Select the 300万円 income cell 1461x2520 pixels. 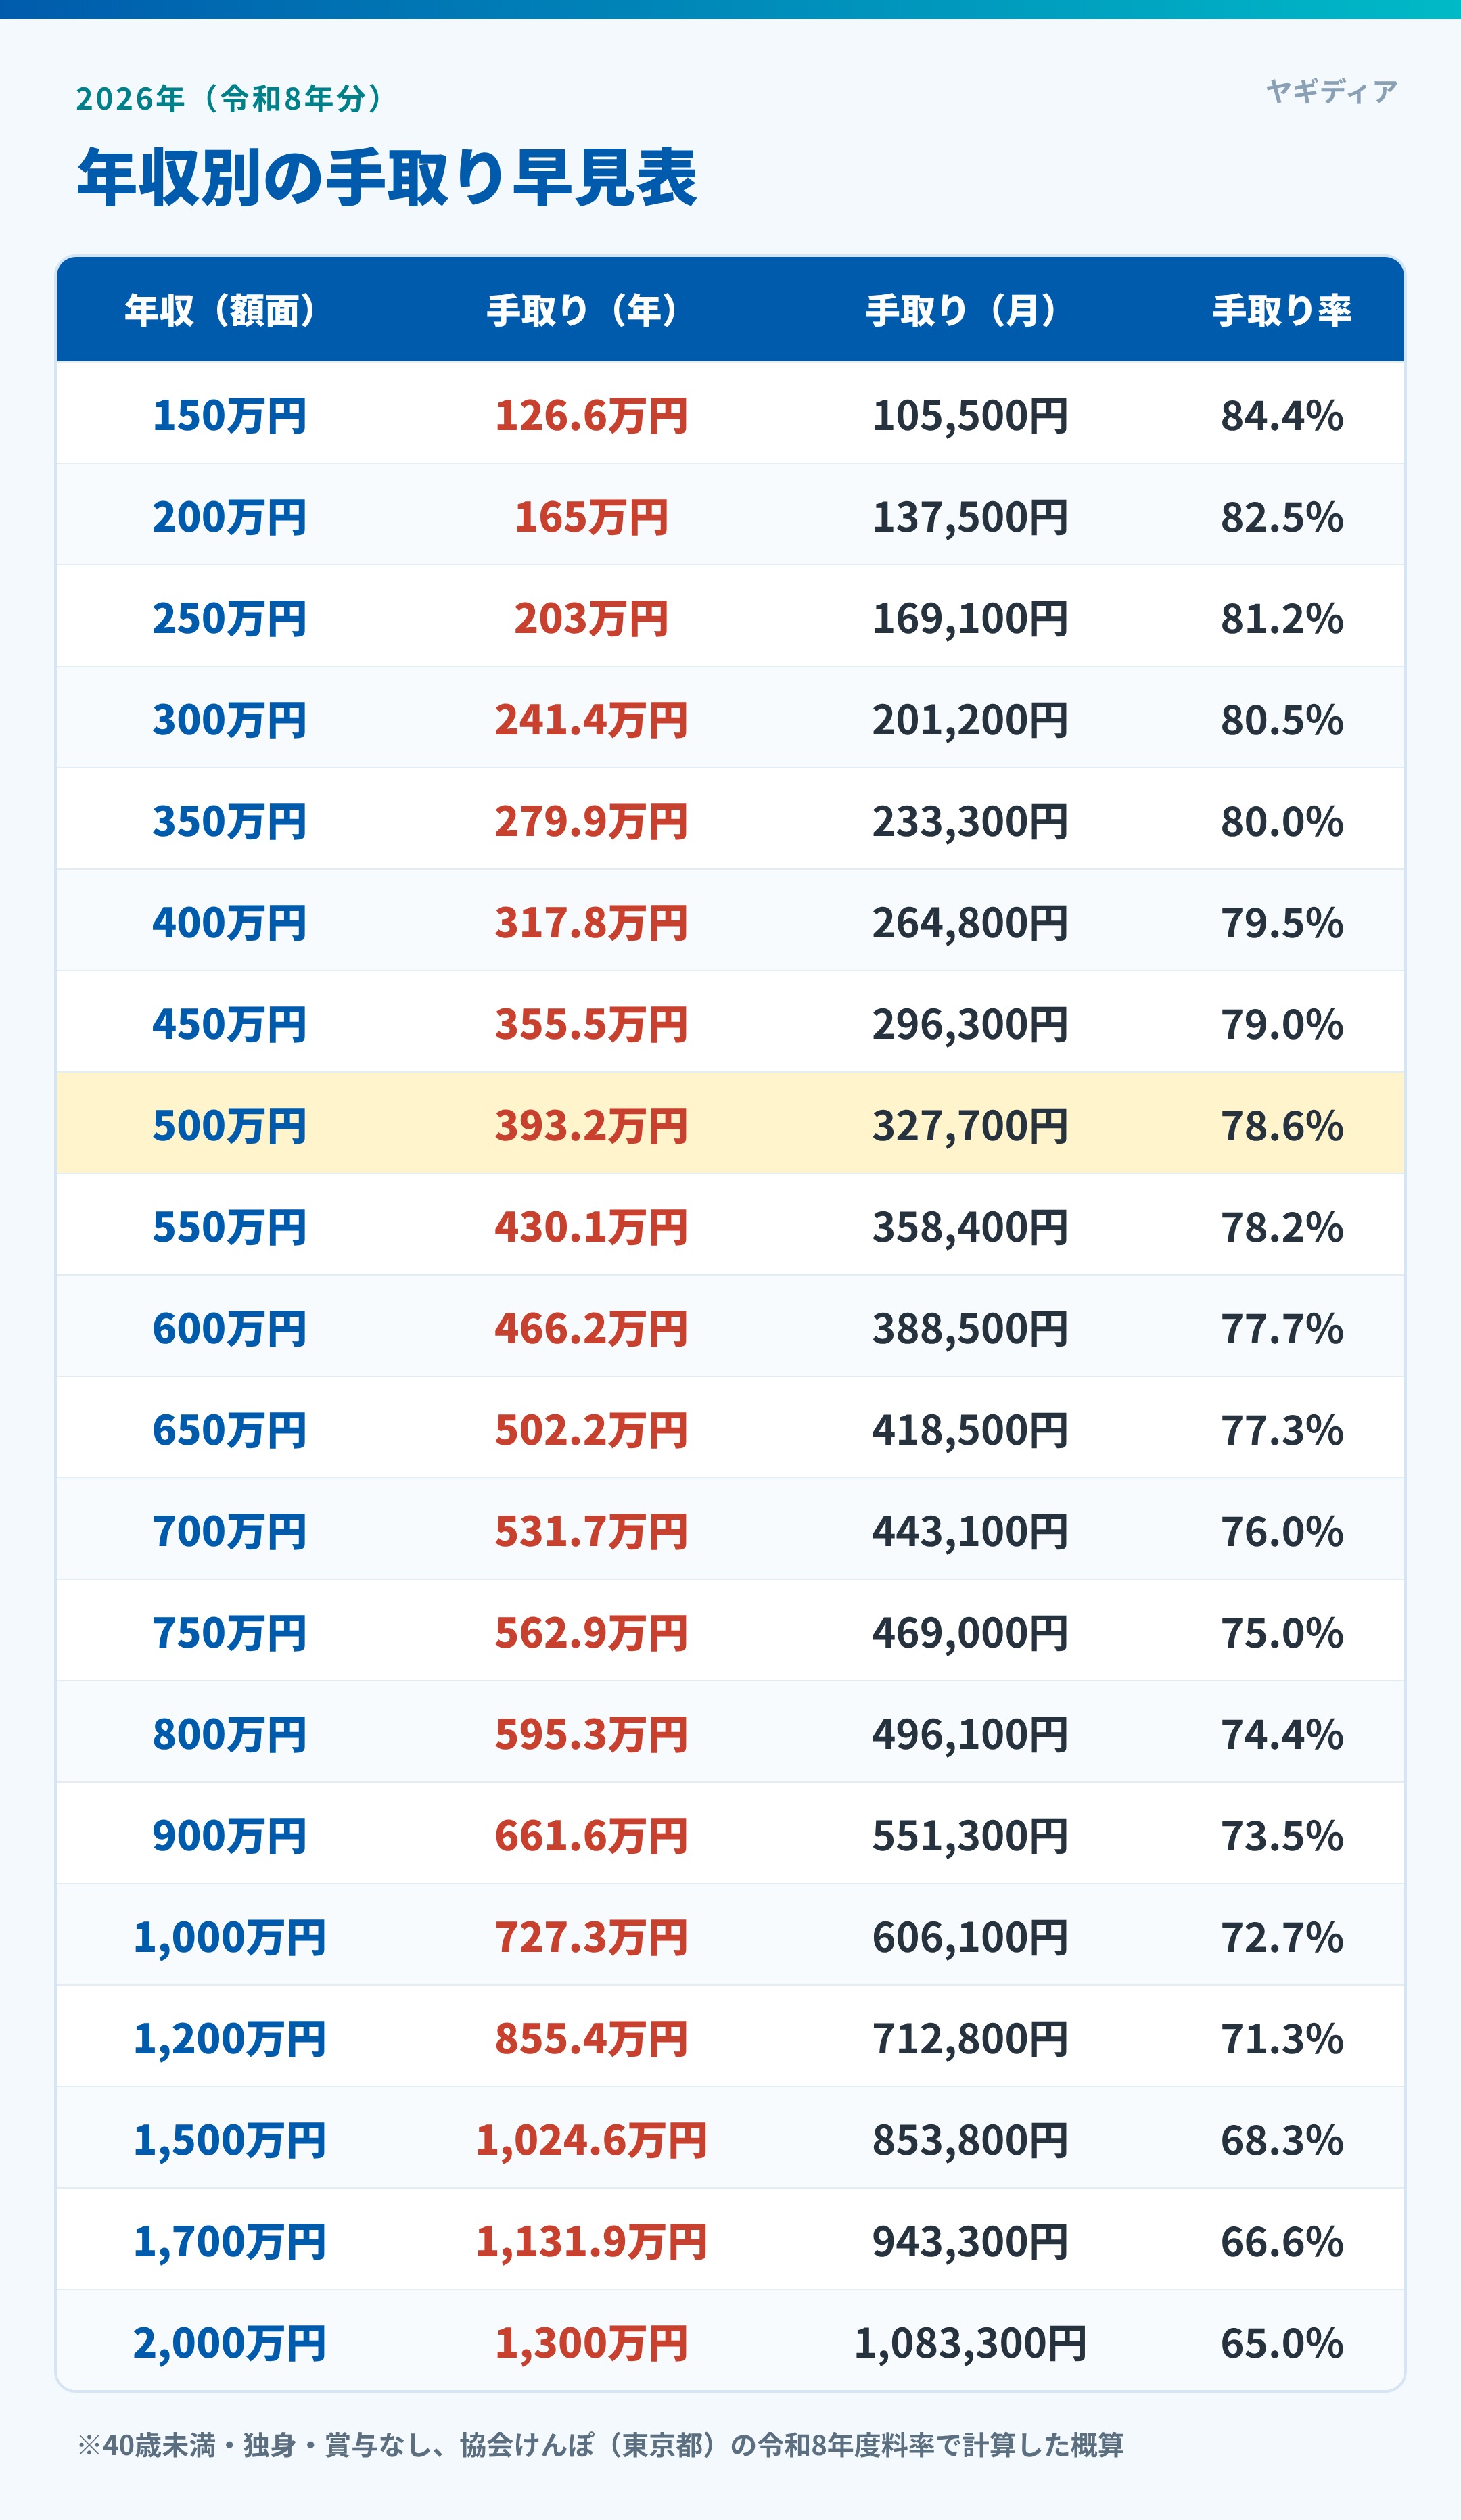coord(229,720)
